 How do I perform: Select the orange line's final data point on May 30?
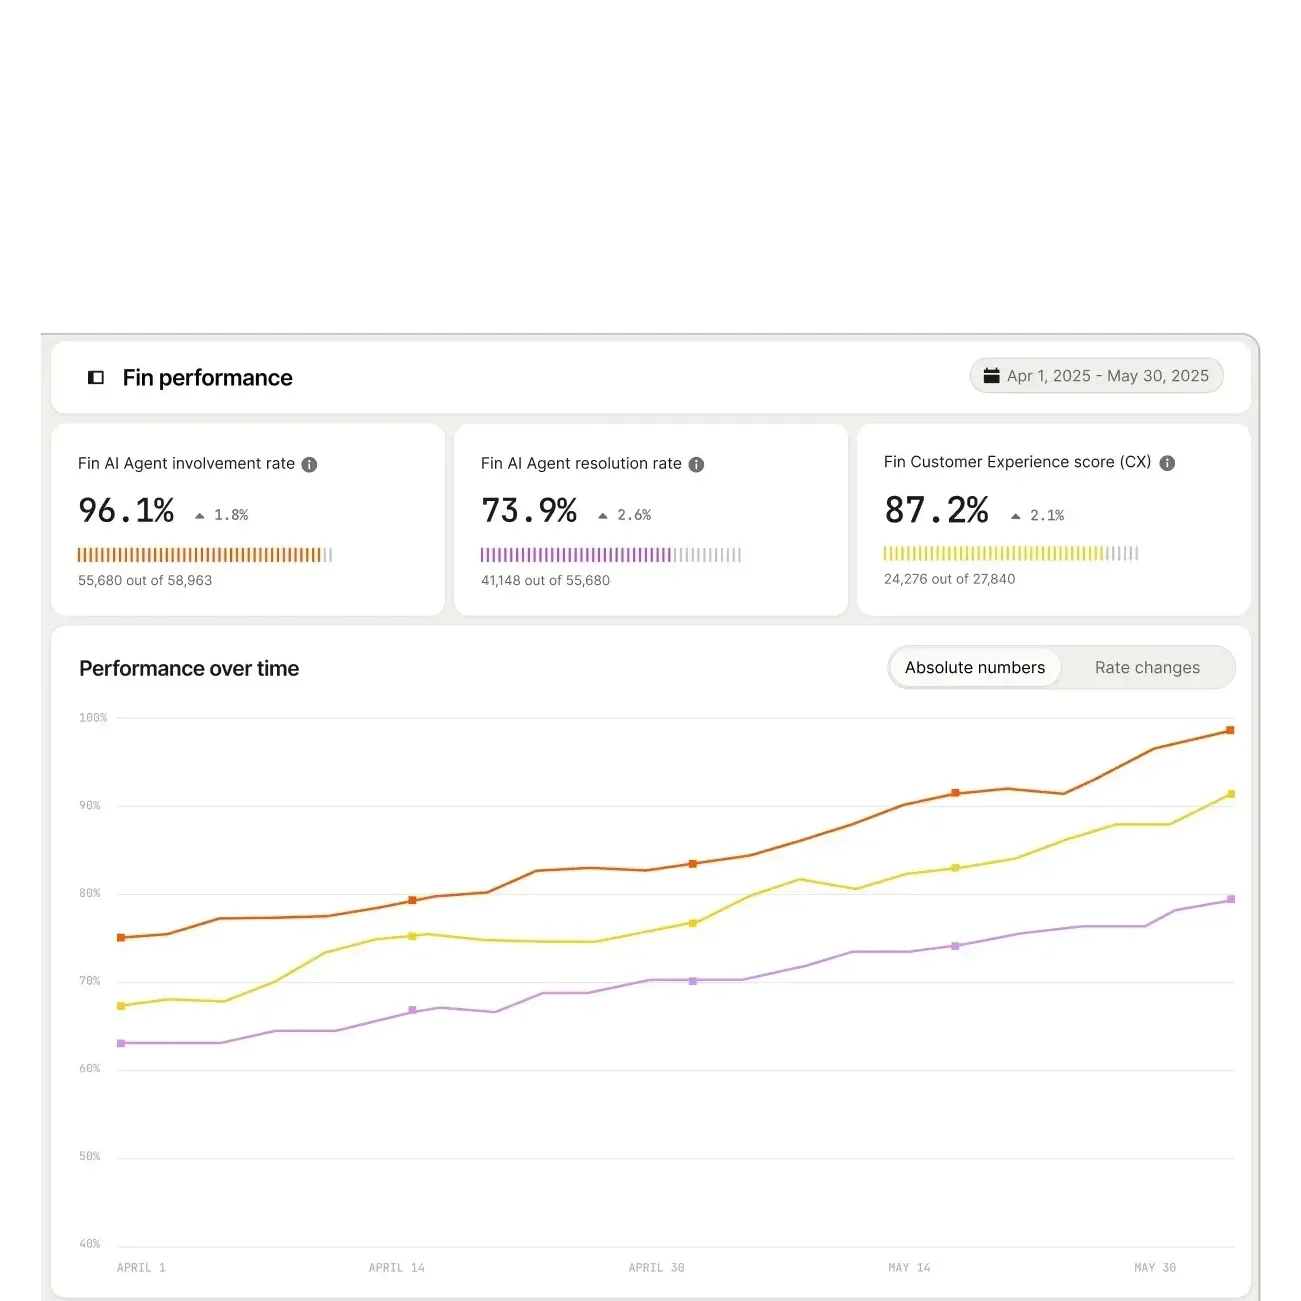pyautogui.click(x=1230, y=730)
